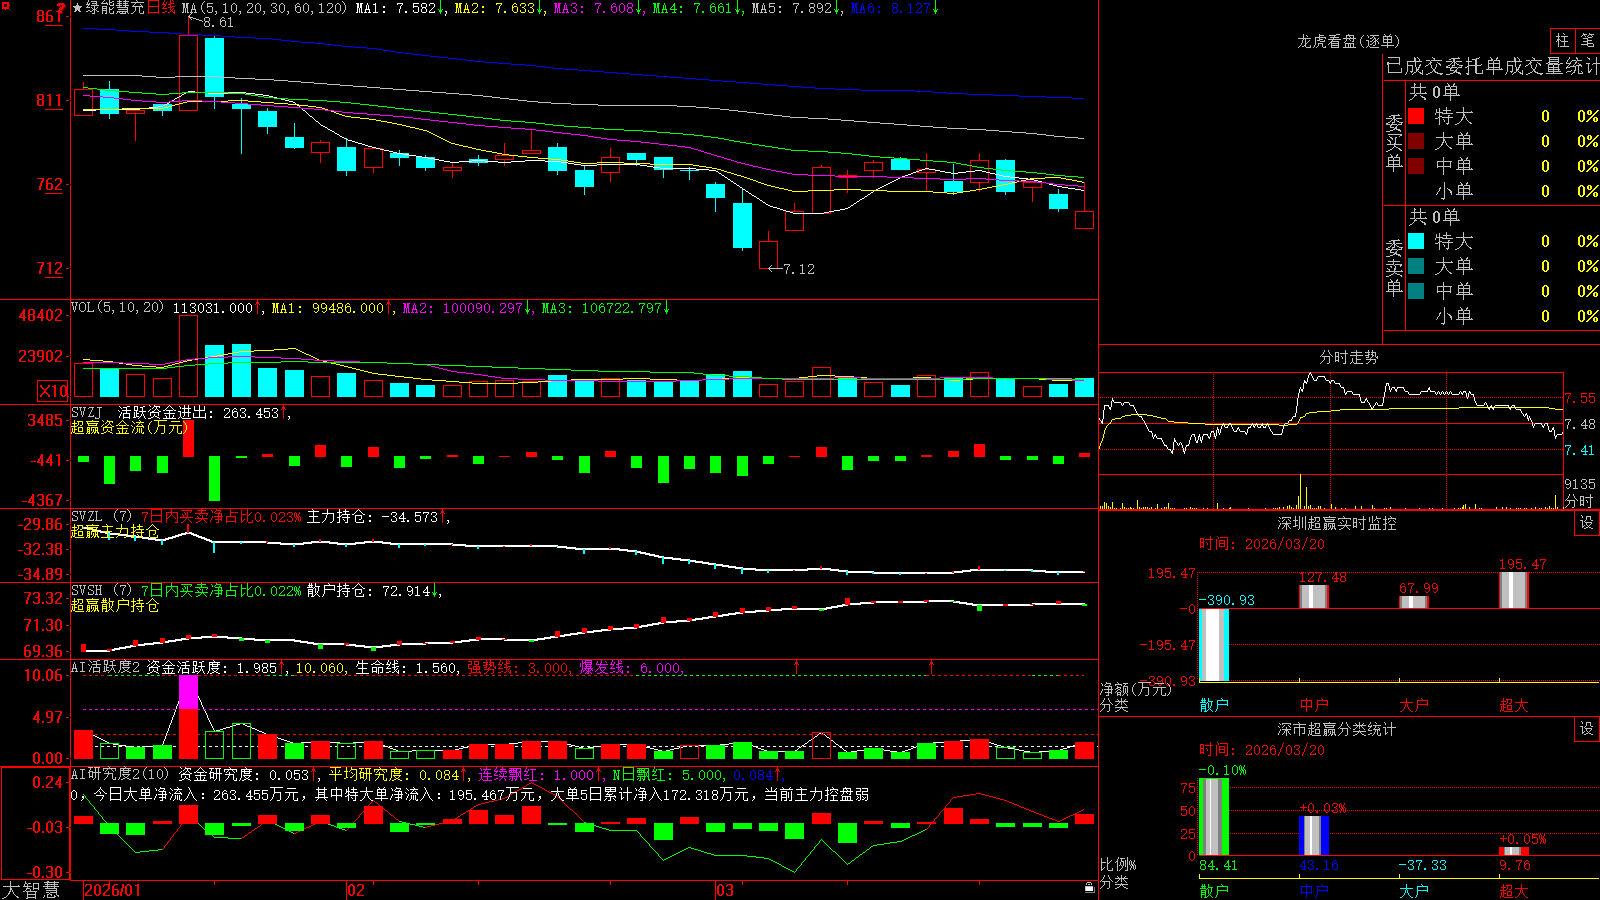Viewport: 1600px width, 900px height.
Task: Click the teal 中单 swatch under 委卖单
Action: click(1416, 291)
